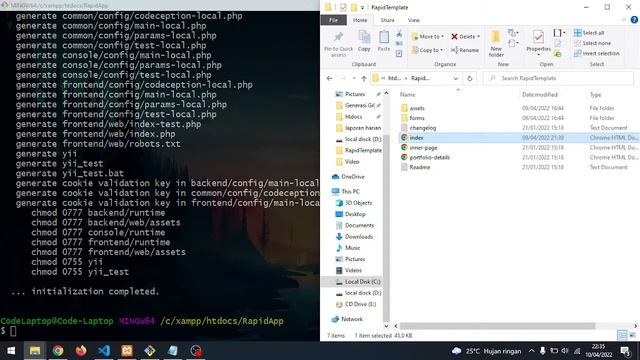Click the Copy ribbon icon
Viewport: 640px width, 360px height.
tap(364, 41)
